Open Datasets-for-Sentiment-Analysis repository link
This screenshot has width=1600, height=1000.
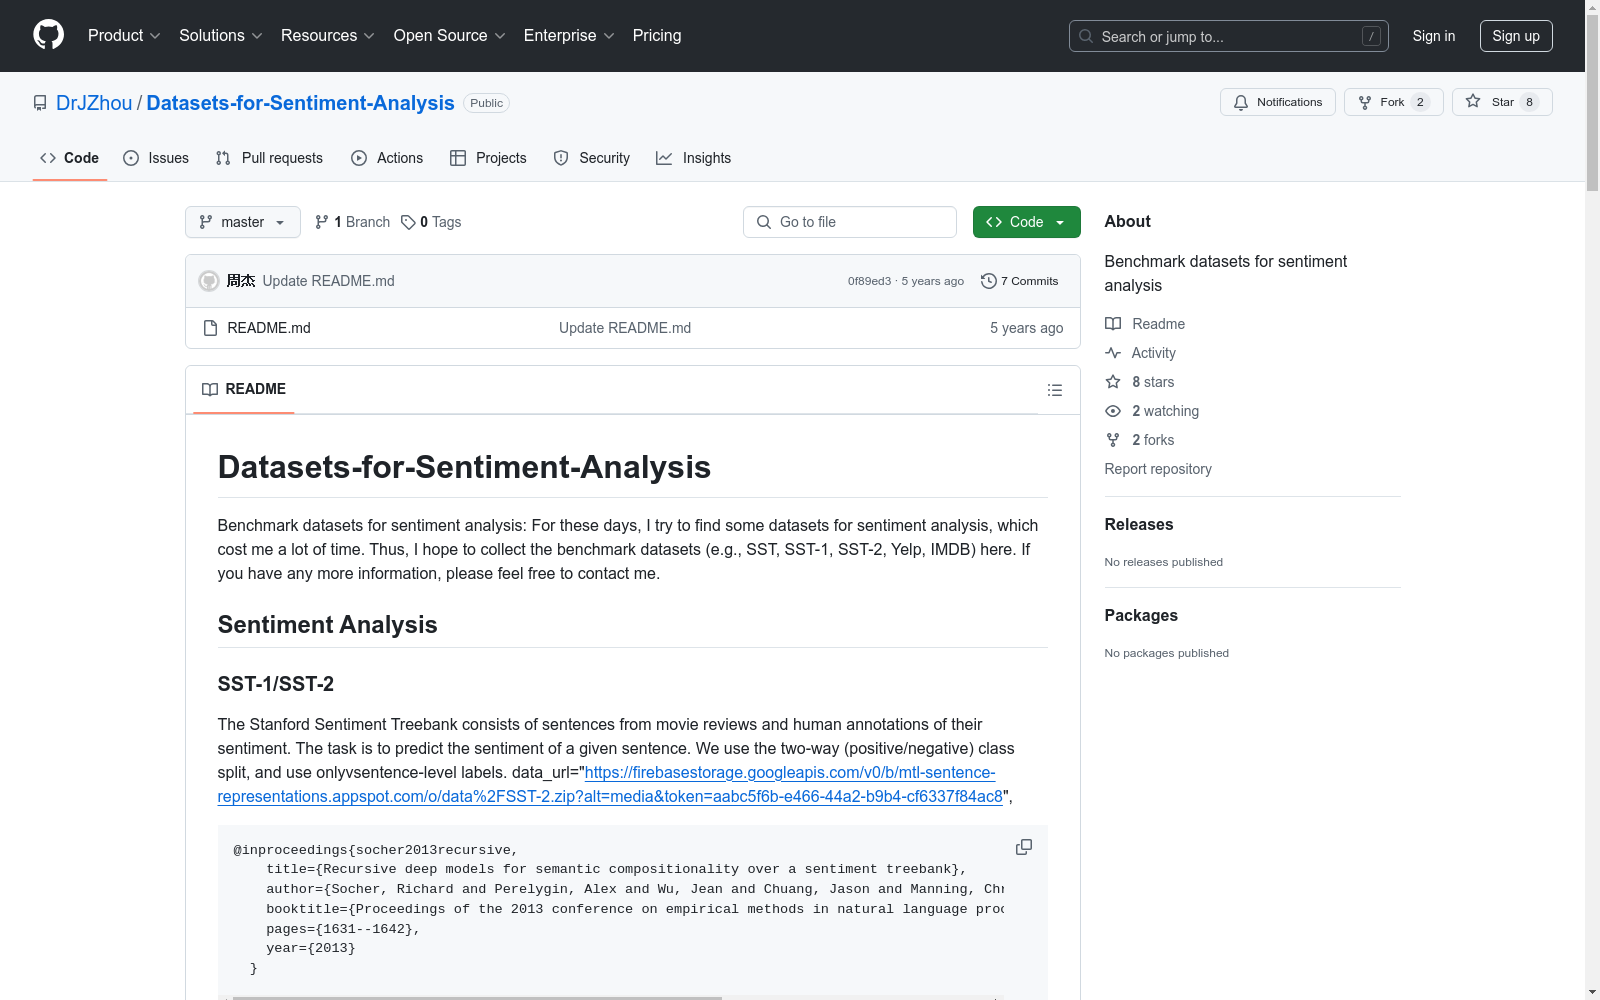click(x=300, y=103)
